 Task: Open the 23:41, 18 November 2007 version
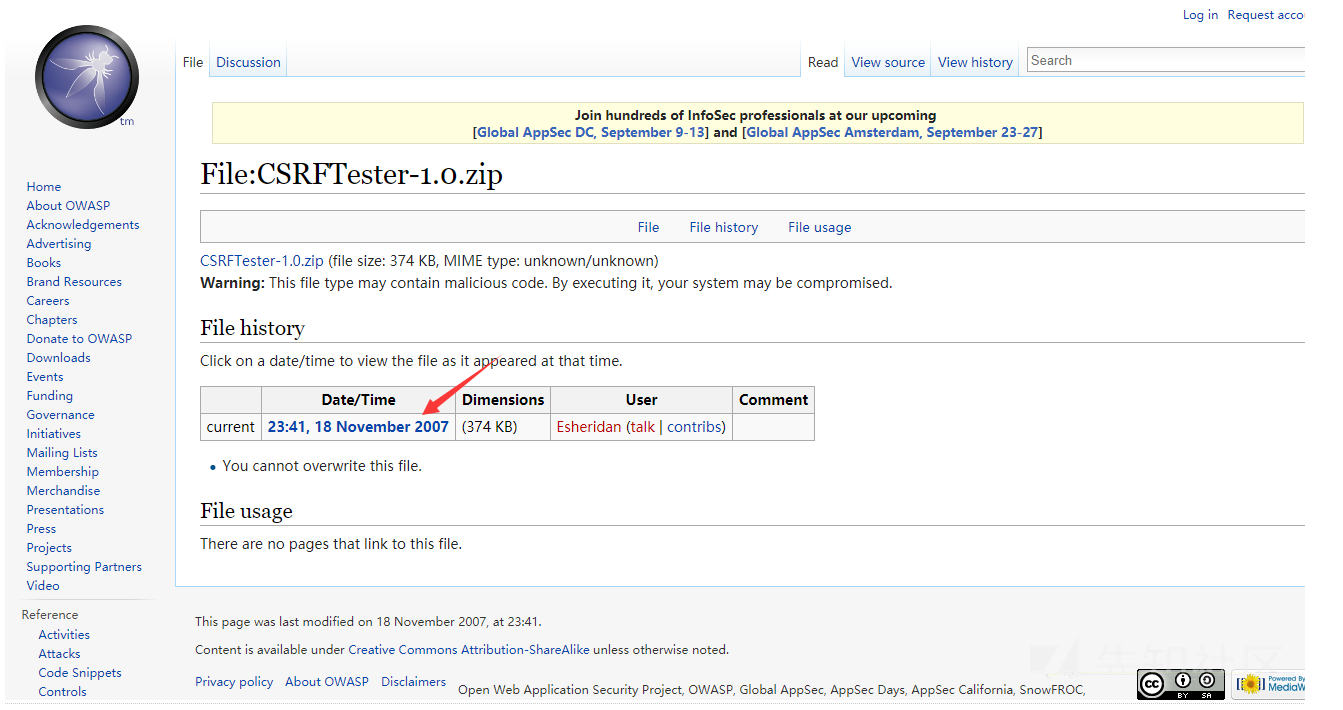(x=358, y=426)
